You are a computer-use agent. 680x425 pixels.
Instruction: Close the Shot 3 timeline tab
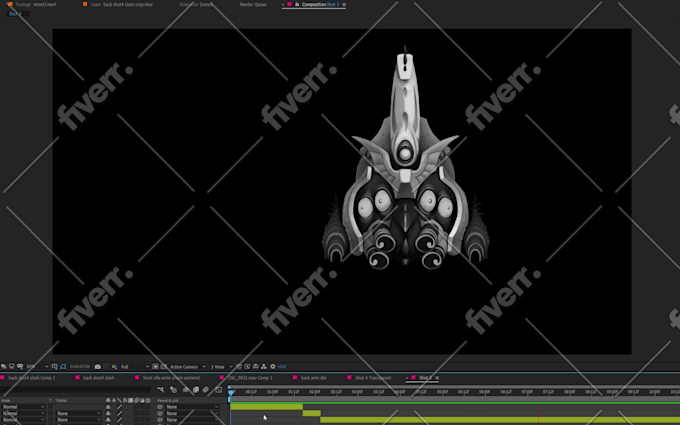407,378
